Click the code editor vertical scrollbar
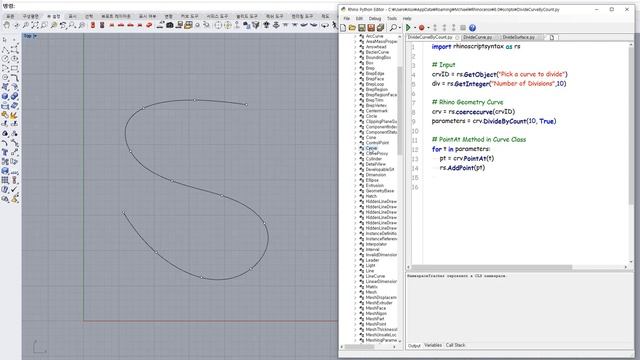Viewport: 640px width, 360px height. pyautogui.click(x=631, y=127)
